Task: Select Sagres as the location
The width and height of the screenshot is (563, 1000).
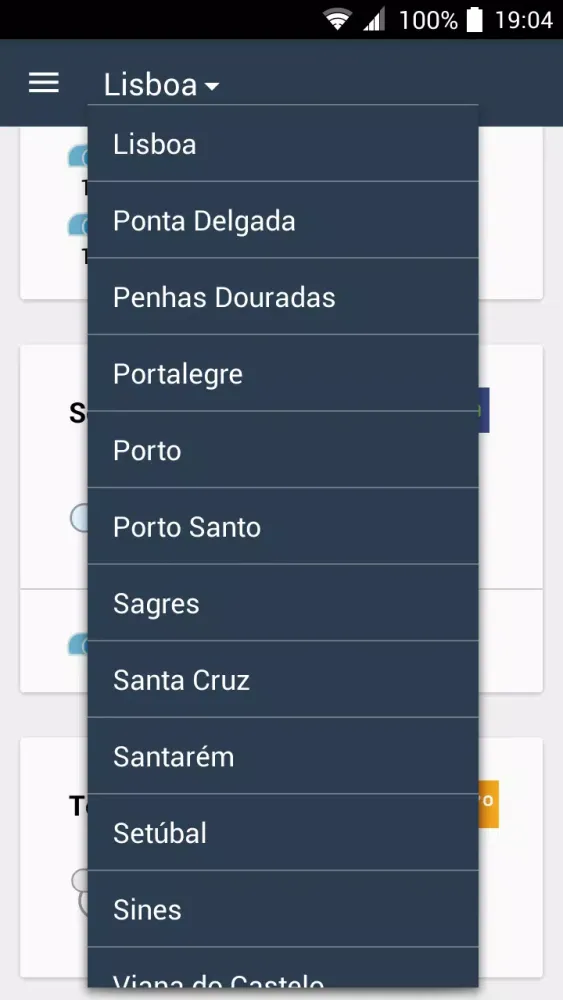Action: pos(283,603)
